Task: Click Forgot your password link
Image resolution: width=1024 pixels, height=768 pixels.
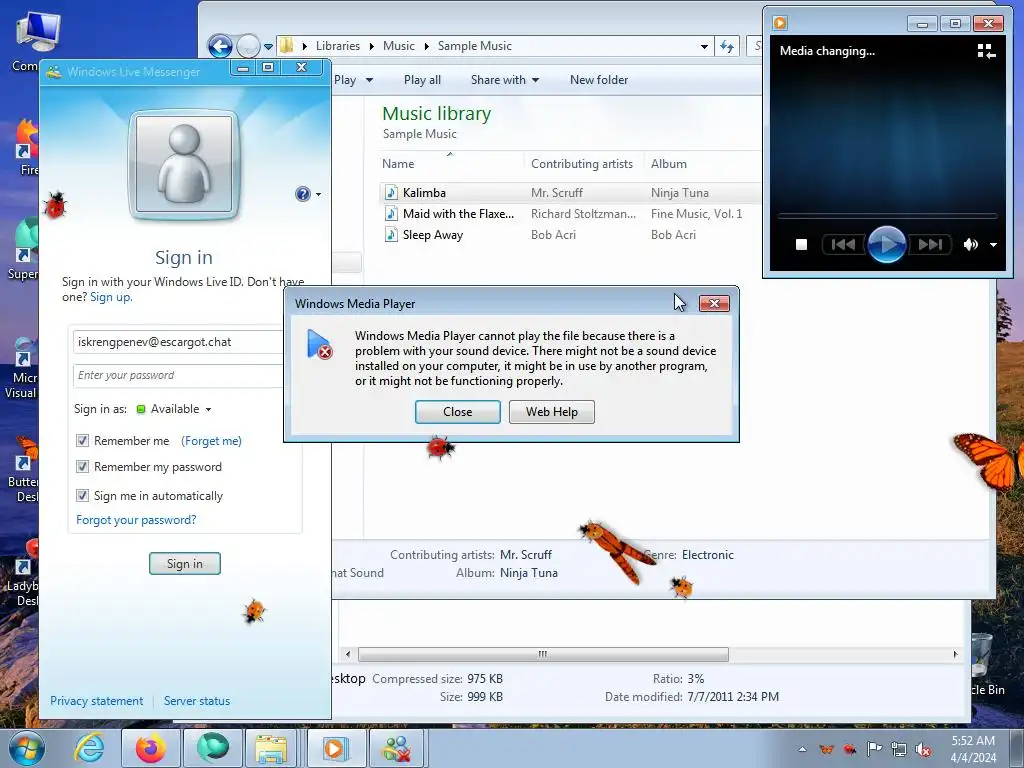Action: click(136, 520)
